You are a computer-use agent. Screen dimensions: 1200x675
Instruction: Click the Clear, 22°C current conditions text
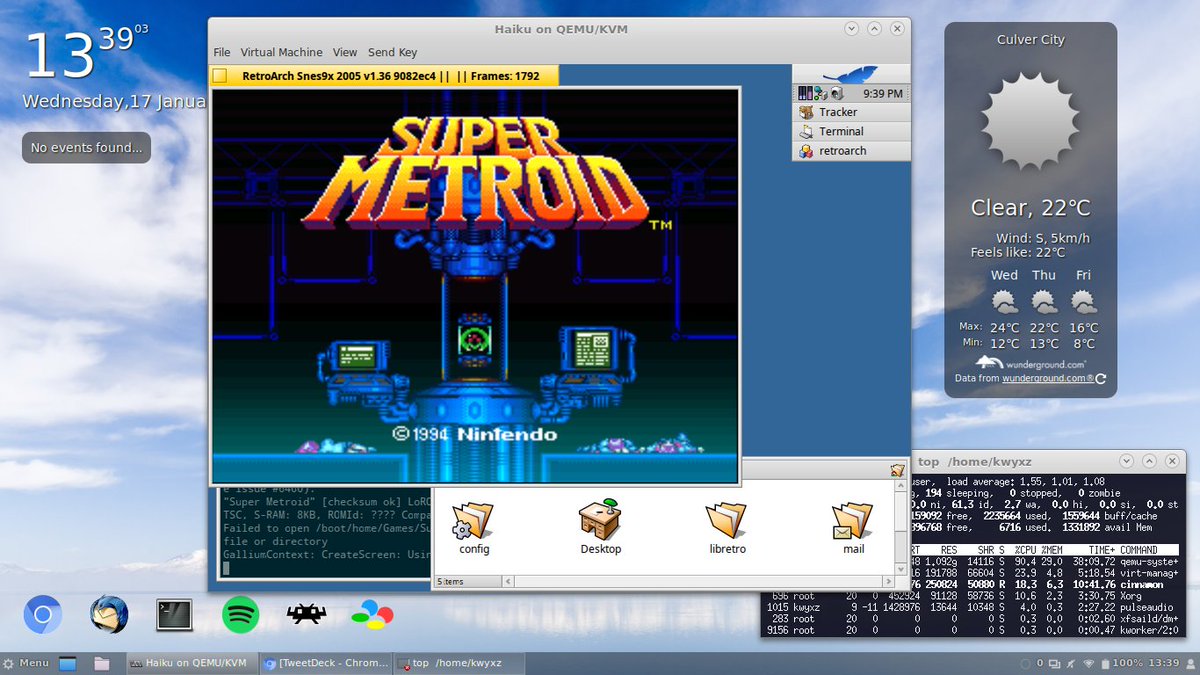pyautogui.click(x=1030, y=208)
